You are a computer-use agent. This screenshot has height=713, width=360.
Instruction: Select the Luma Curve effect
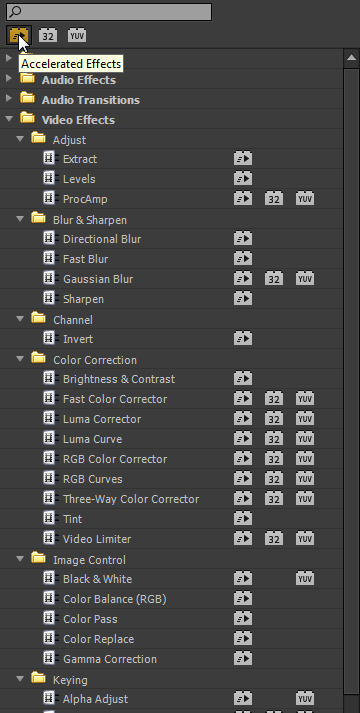93,439
